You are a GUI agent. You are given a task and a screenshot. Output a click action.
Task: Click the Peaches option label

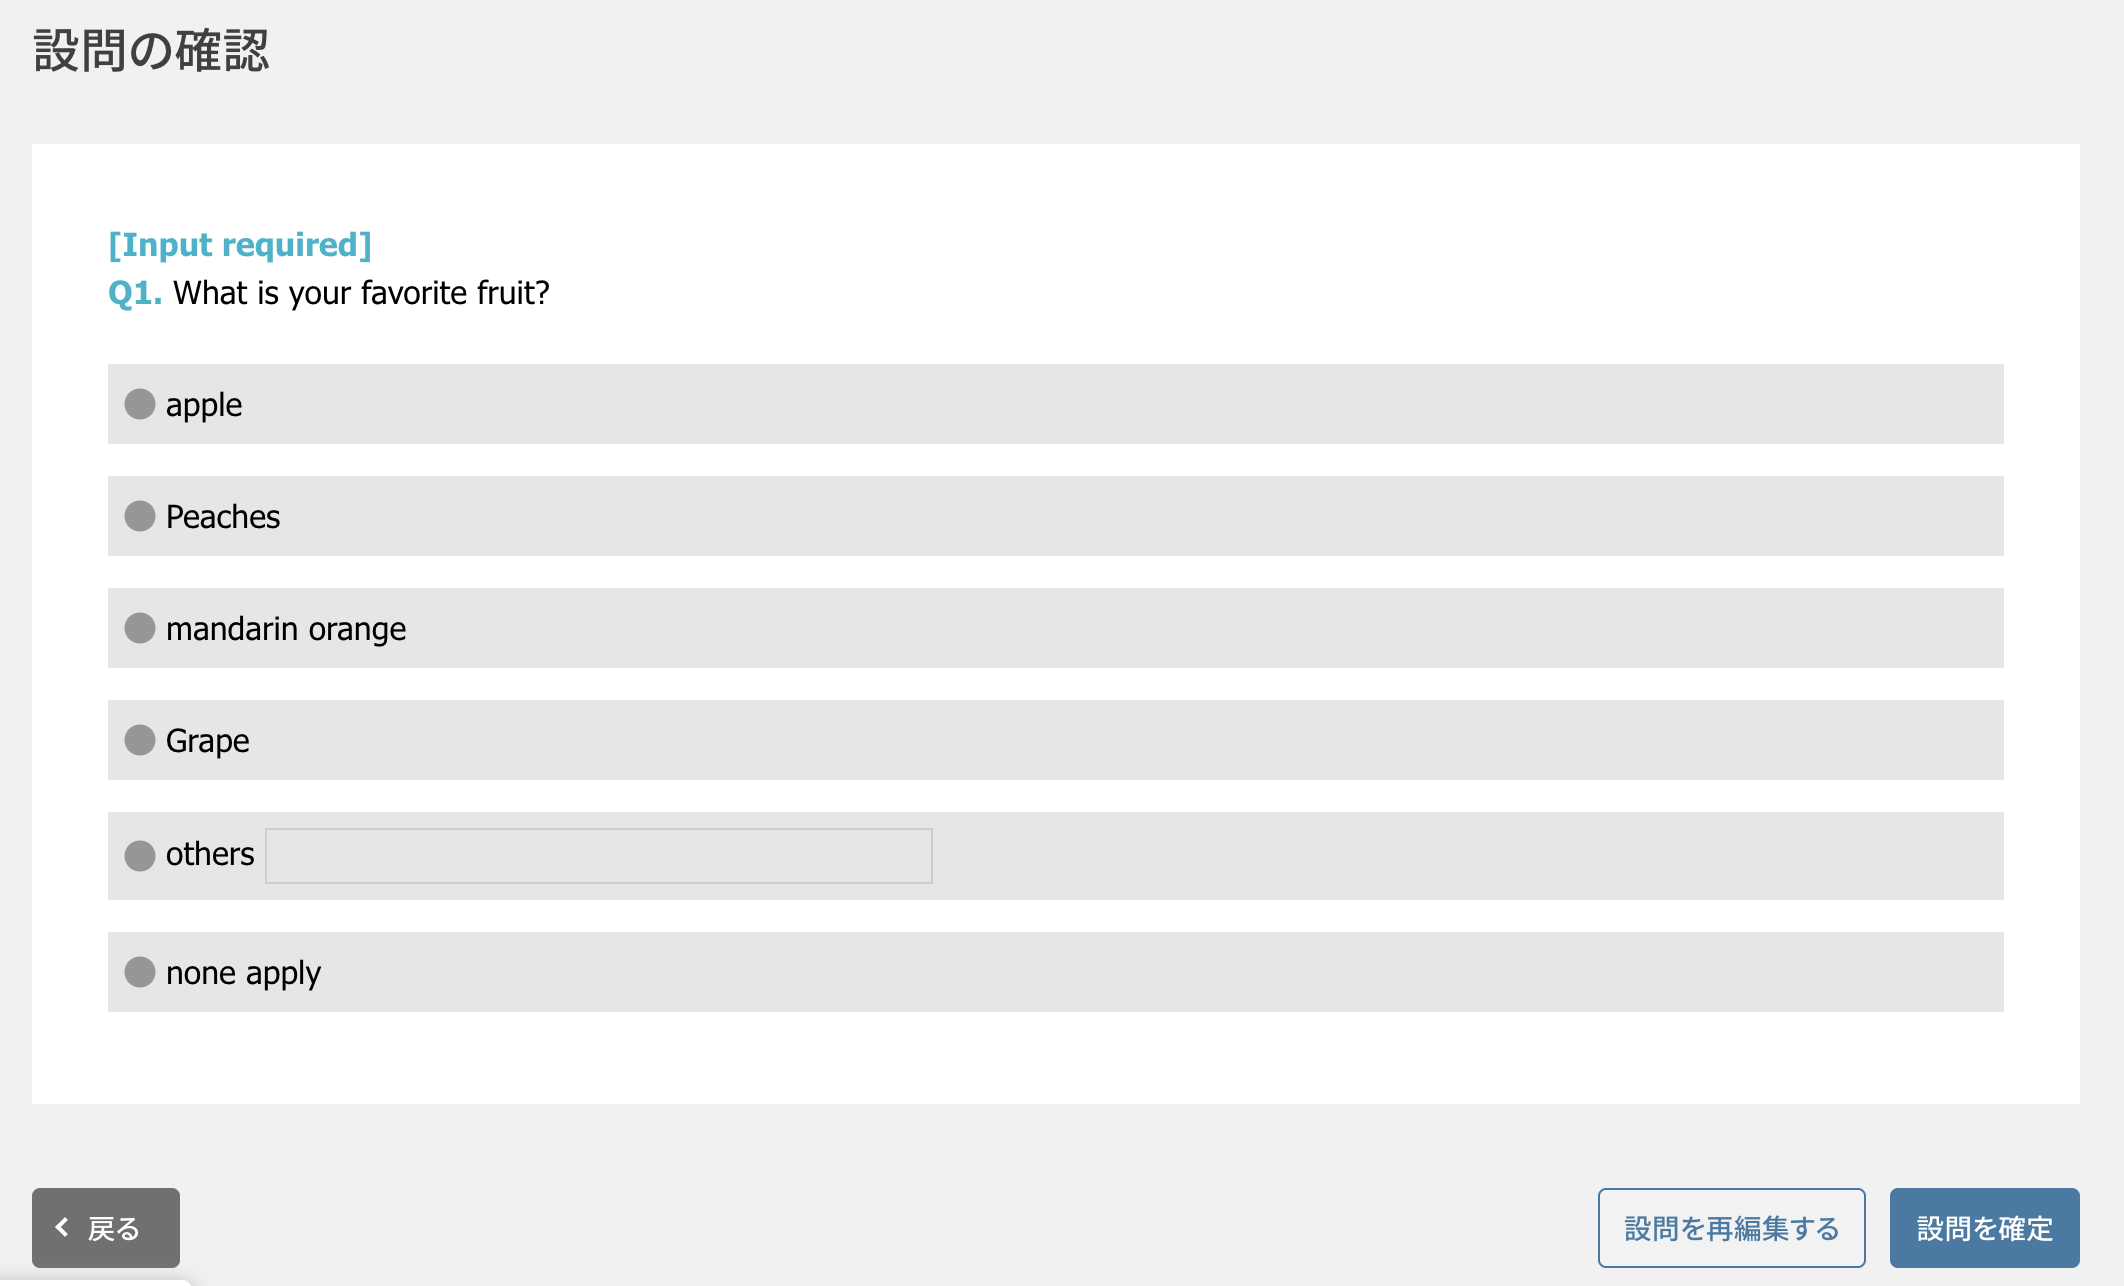(x=223, y=517)
